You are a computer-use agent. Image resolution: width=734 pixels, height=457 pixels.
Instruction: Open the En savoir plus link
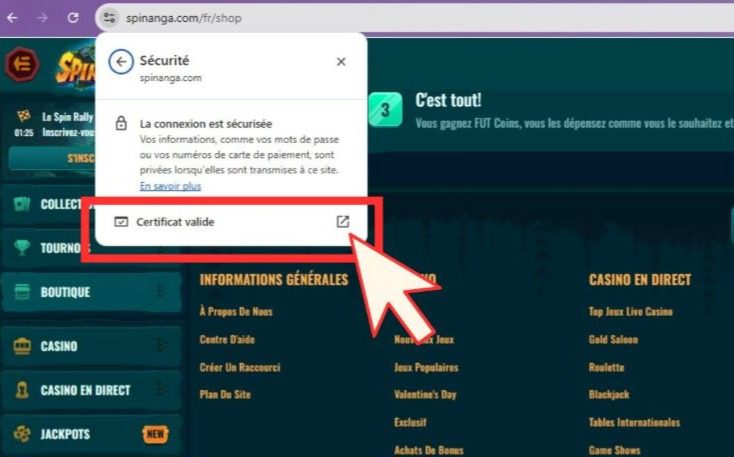170,186
